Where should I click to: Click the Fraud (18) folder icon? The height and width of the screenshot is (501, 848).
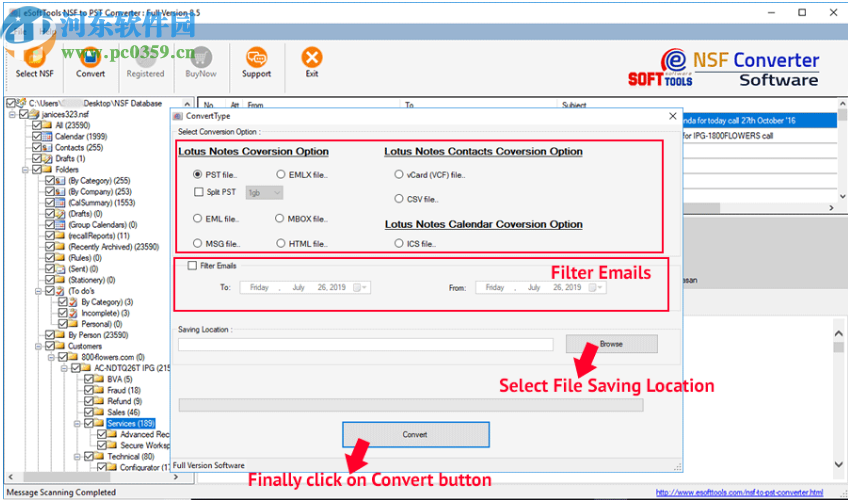(100, 390)
